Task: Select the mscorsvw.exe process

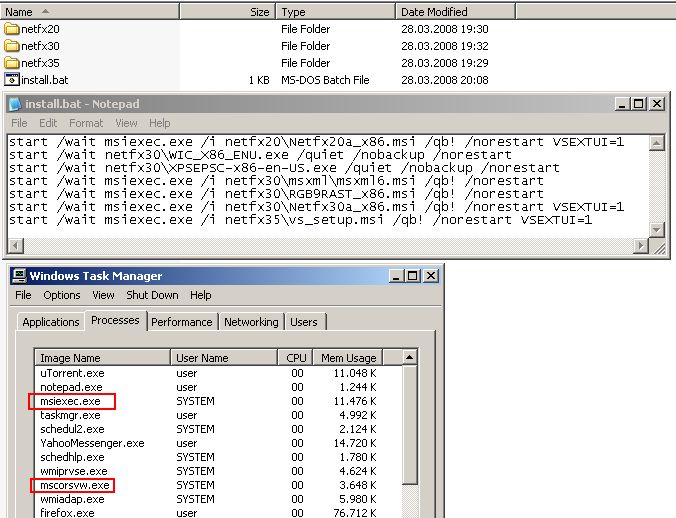Action: click(219, 485)
